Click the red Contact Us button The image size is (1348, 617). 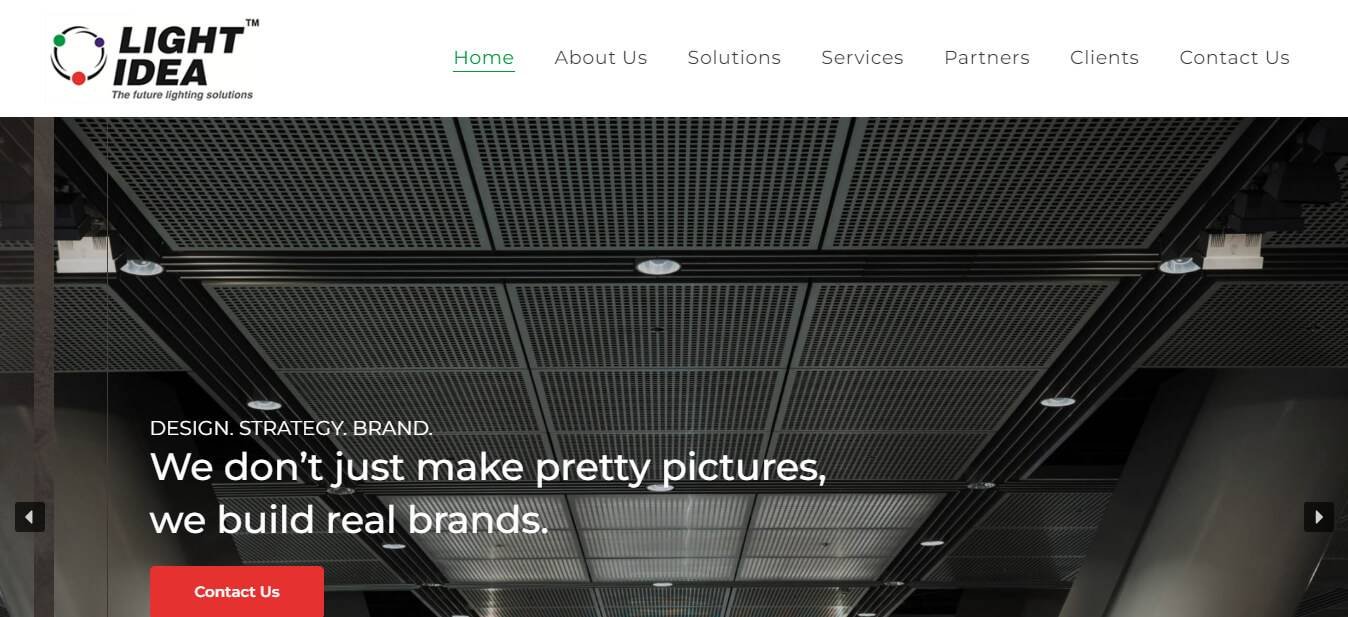[x=237, y=592]
